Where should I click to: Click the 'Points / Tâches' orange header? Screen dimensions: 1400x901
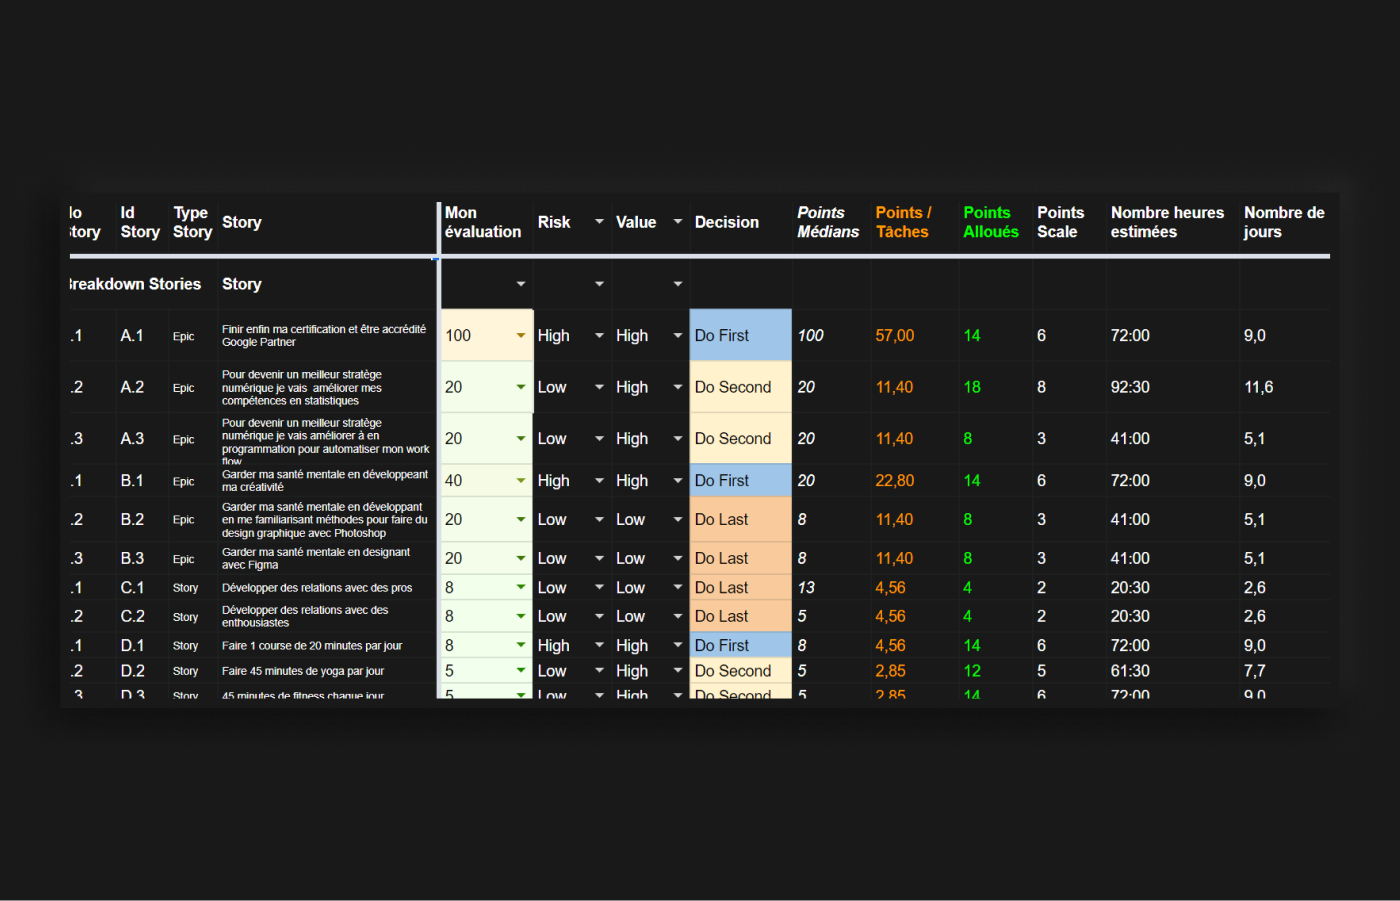[903, 222]
